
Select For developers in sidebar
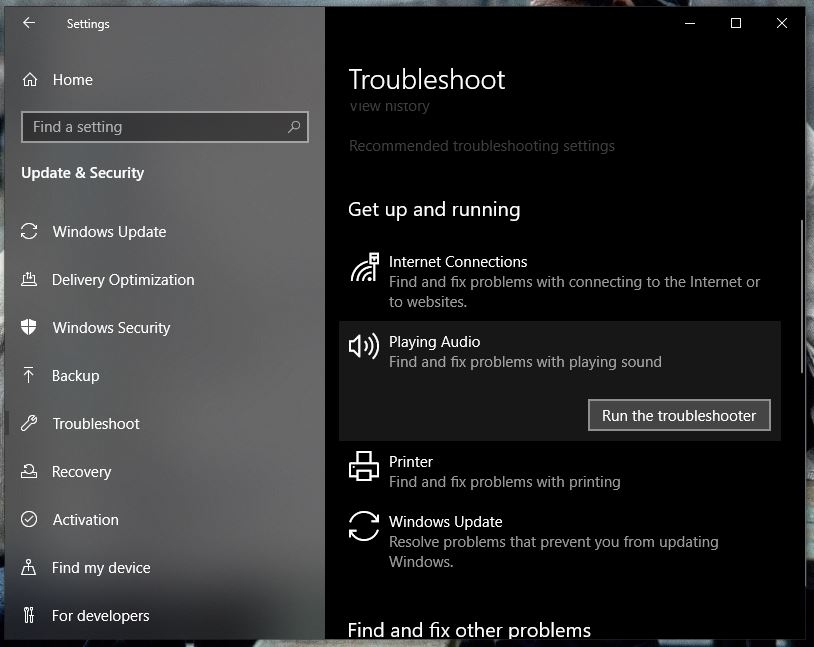(101, 616)
